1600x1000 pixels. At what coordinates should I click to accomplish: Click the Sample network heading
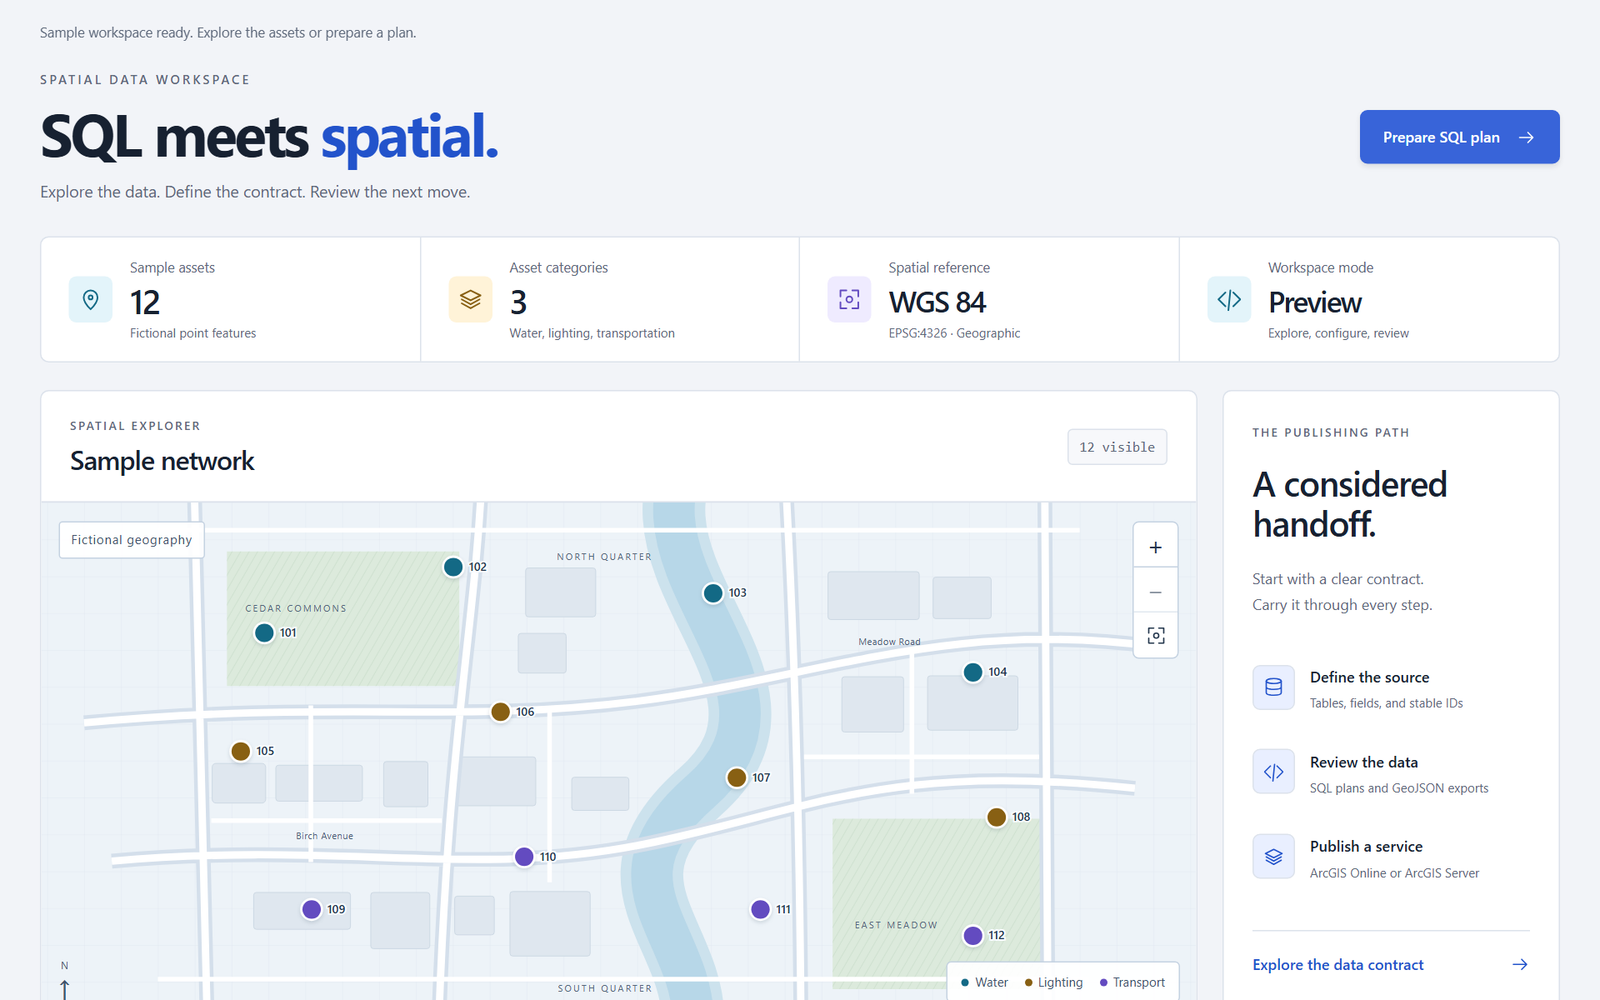[162, 461]
